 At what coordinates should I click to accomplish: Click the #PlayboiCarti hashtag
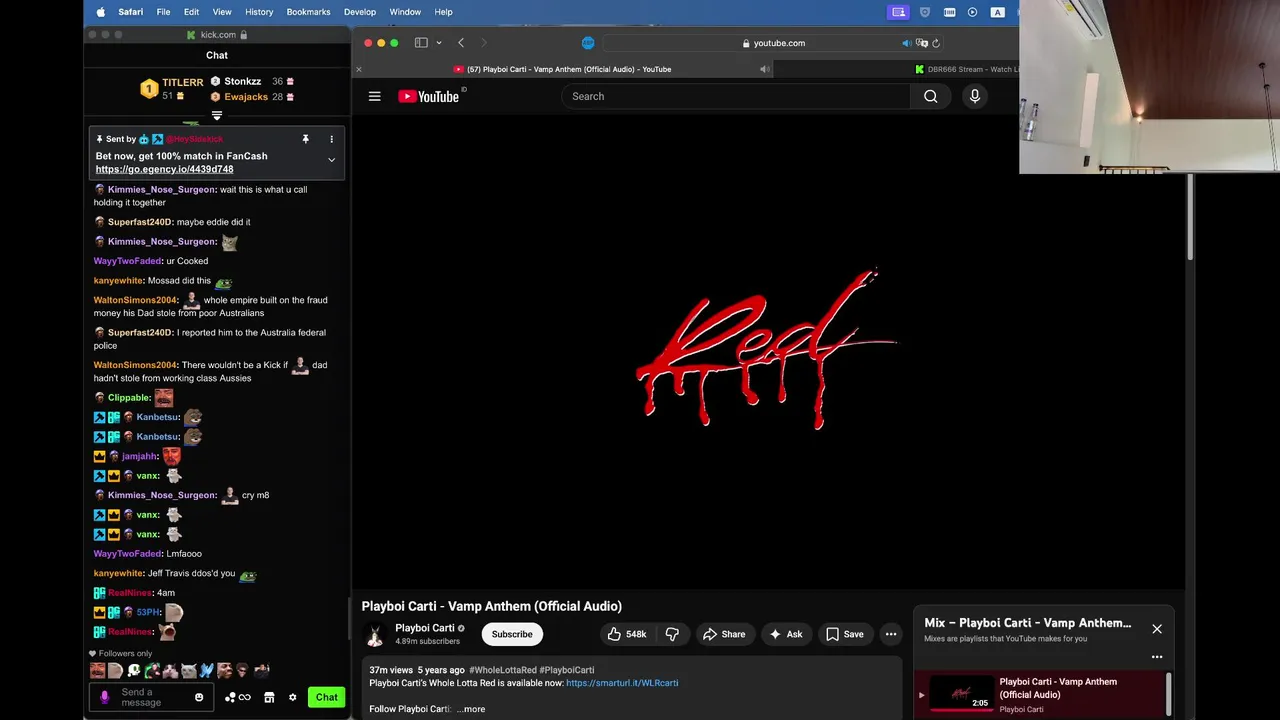coord(567,670)
